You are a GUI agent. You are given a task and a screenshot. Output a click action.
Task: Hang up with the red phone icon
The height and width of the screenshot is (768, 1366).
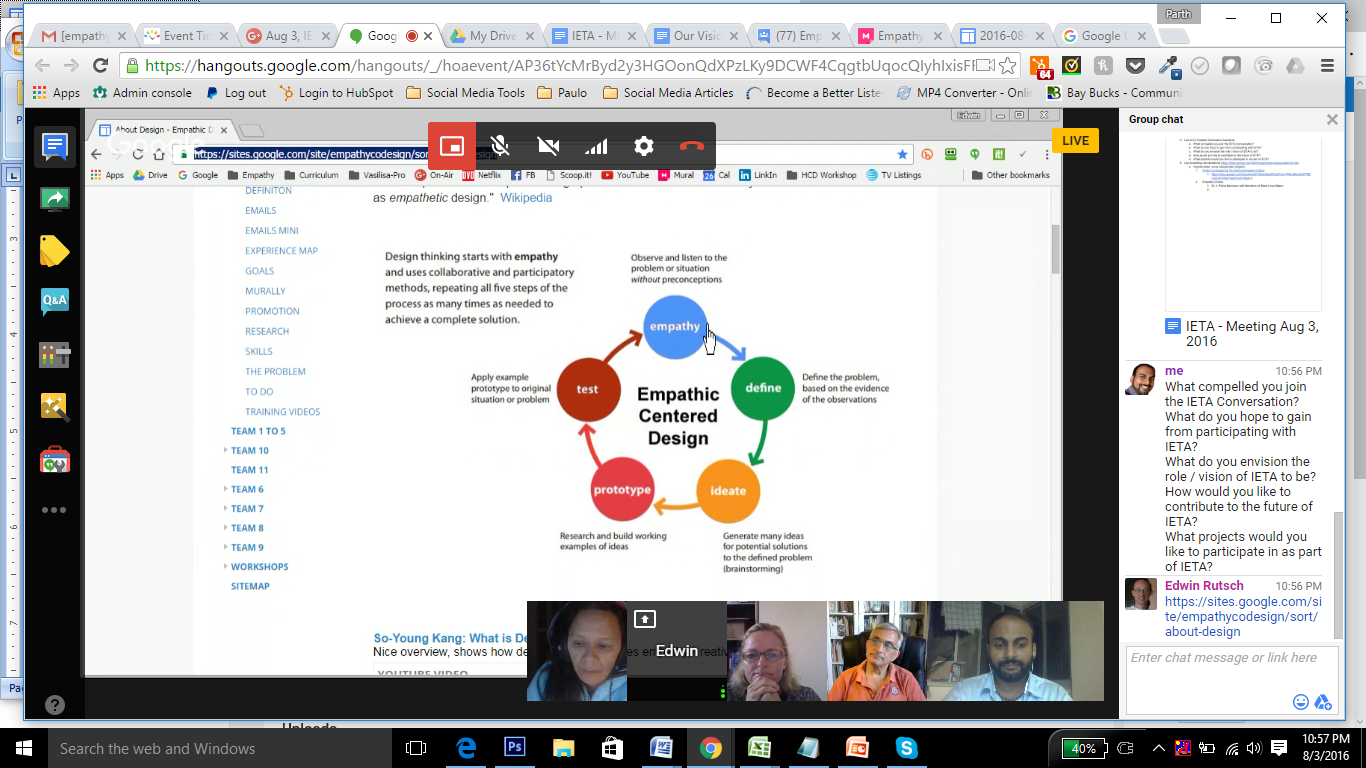click(692, 146)
